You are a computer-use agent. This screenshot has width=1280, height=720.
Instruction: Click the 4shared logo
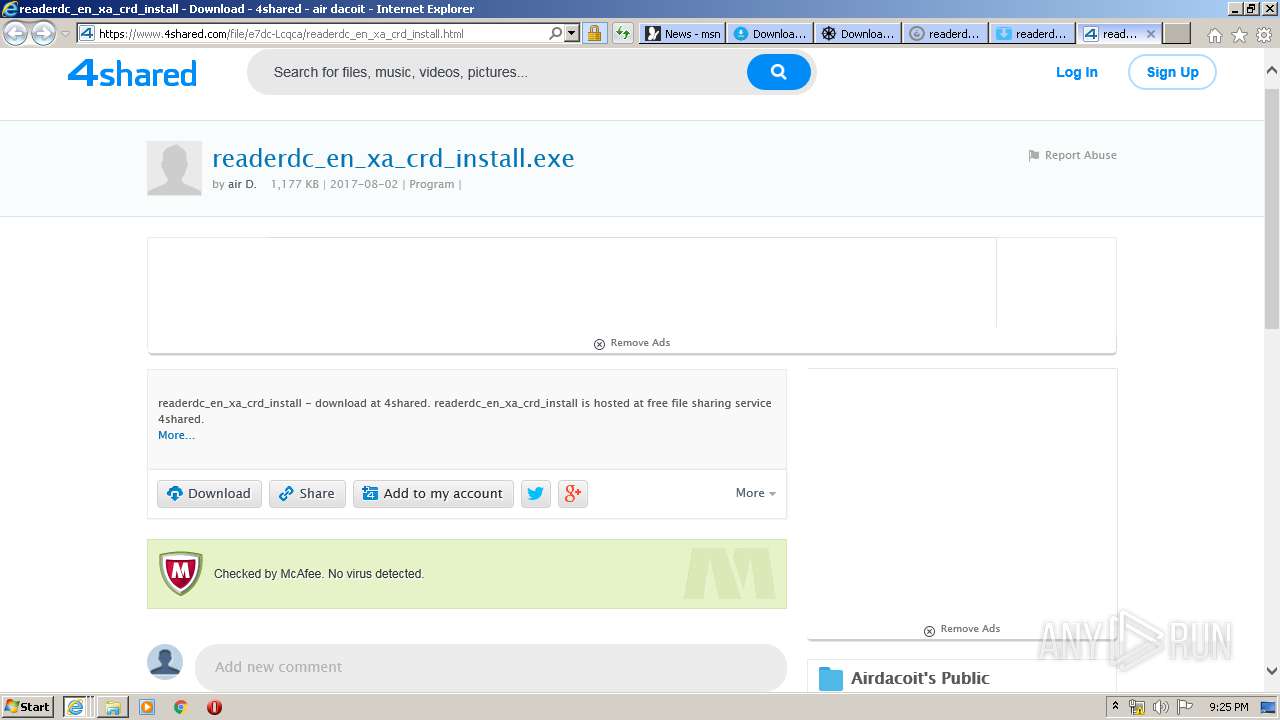[132, 73]
